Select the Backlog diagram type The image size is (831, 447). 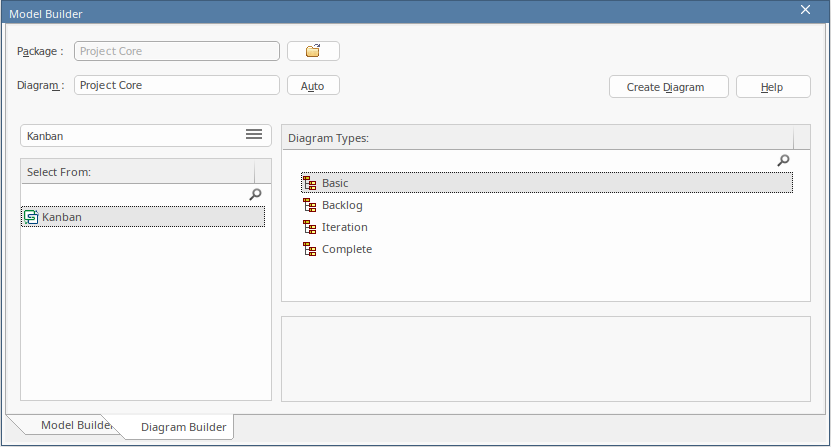(x=342, y=205)
